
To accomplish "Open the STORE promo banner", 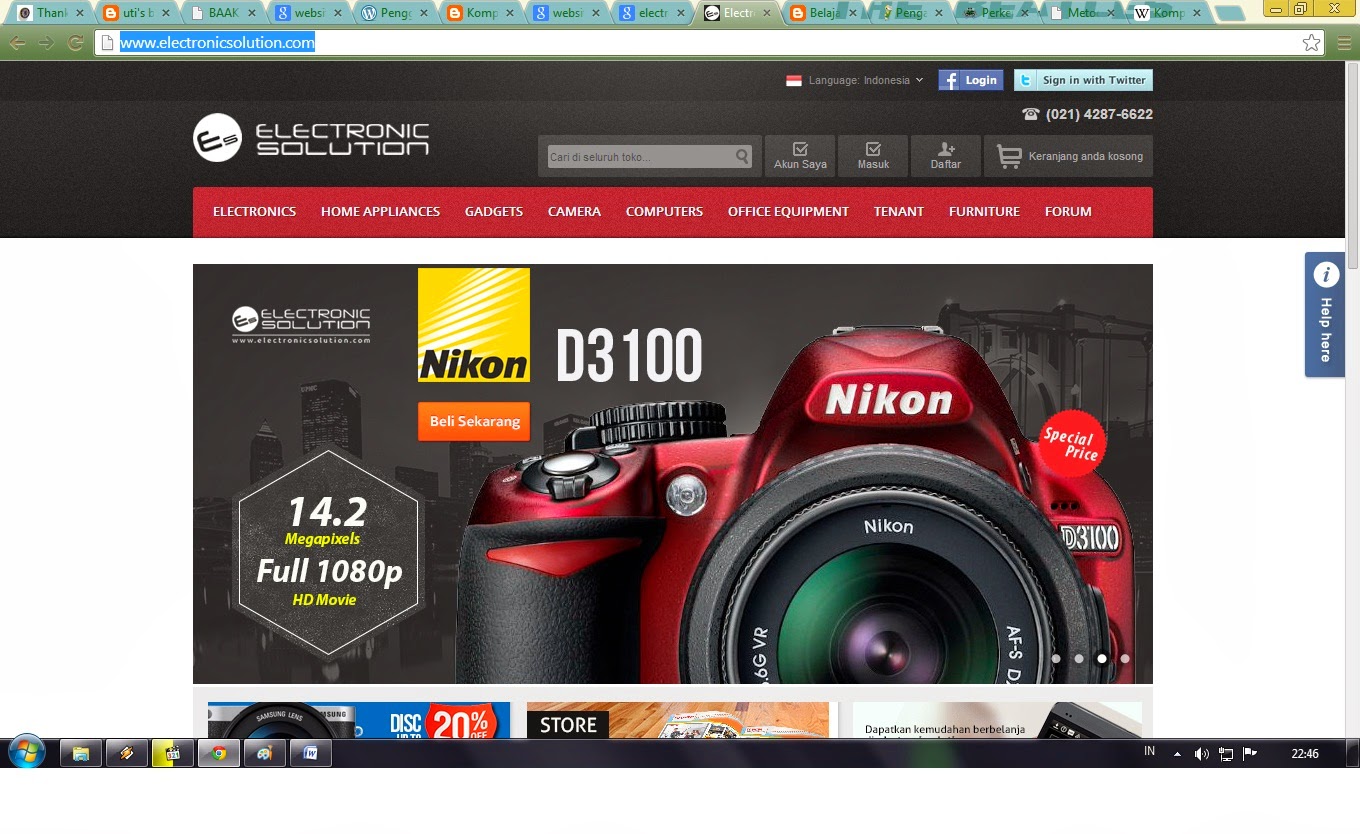I will (x=678, y=720).
